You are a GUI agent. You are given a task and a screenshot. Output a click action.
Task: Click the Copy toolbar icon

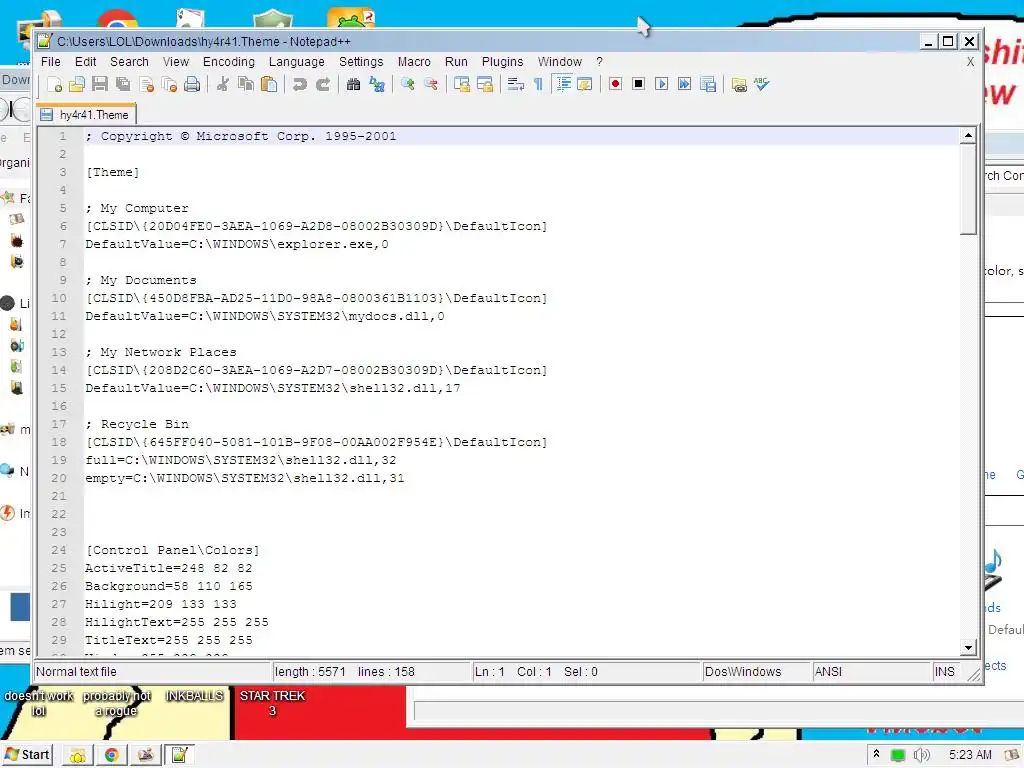[246, 84]
